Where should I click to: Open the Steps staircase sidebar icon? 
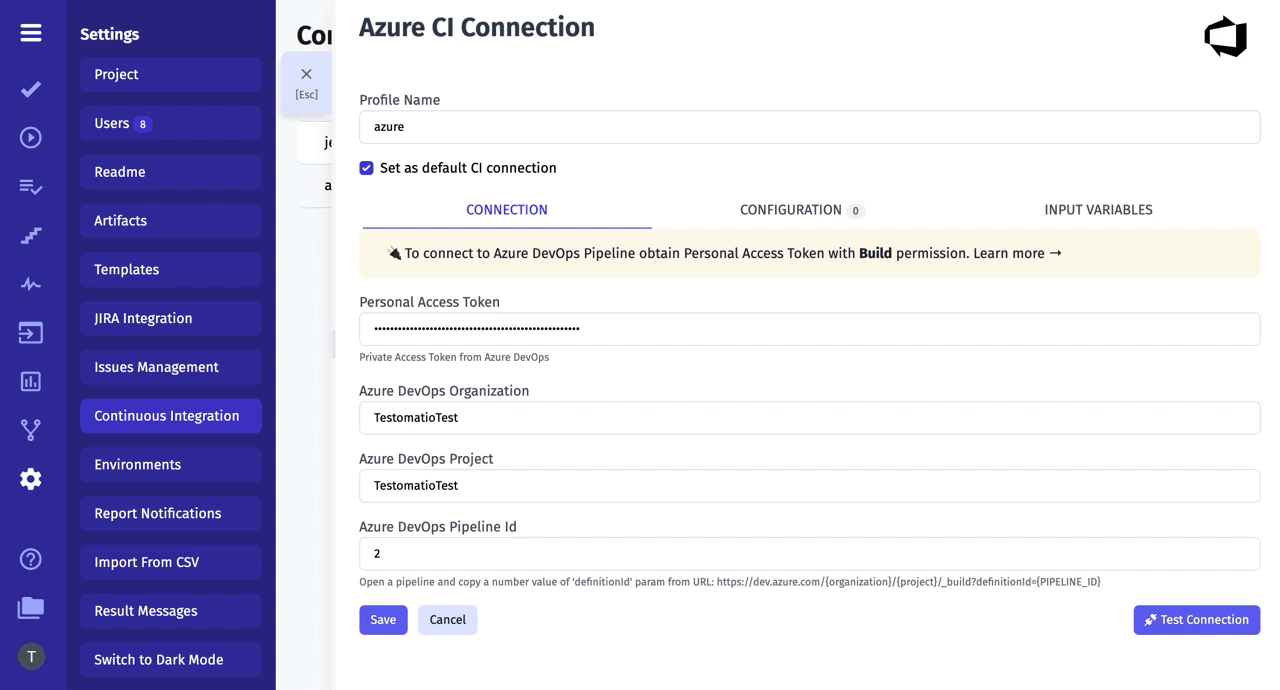pyautogui.click(x=31, y=235)
